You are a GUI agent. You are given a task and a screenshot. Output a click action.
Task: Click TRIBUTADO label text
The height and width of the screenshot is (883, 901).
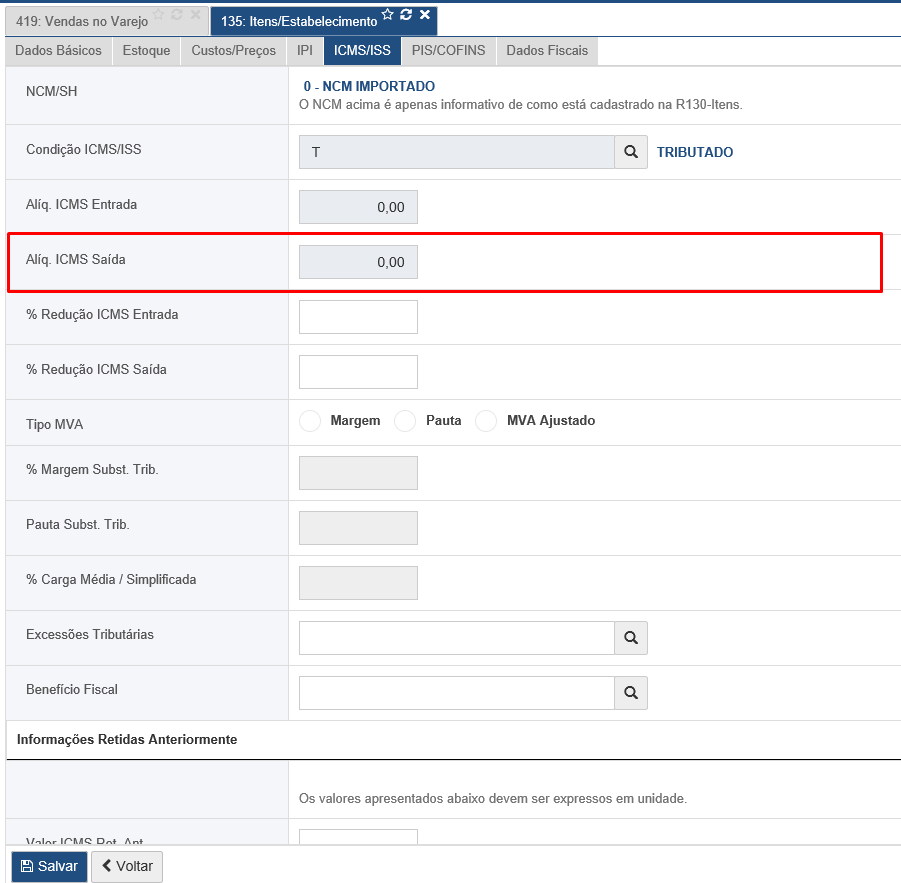(695, 152)
